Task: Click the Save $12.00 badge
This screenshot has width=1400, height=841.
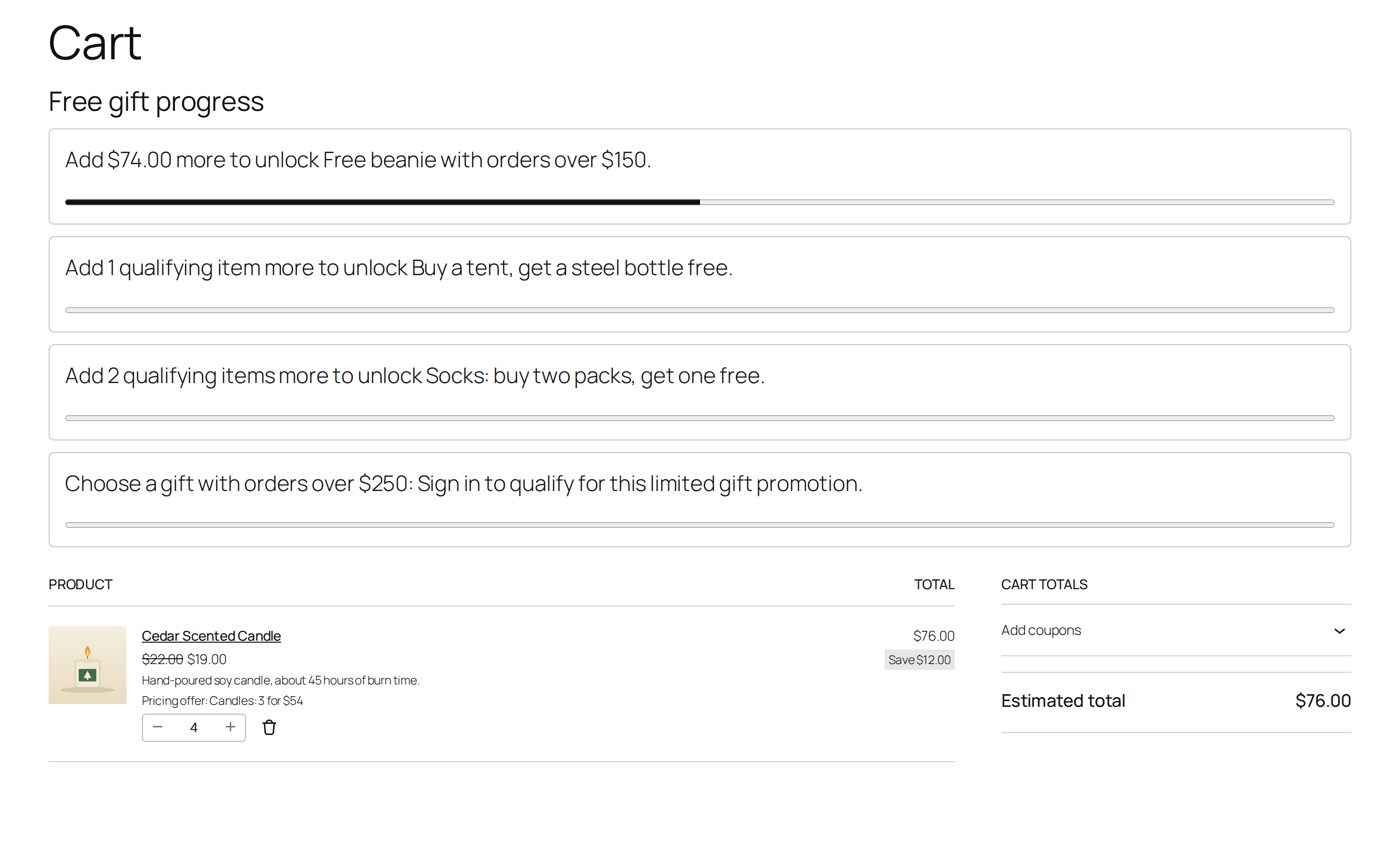Action: pyautogui.click(x=919, y=660)
